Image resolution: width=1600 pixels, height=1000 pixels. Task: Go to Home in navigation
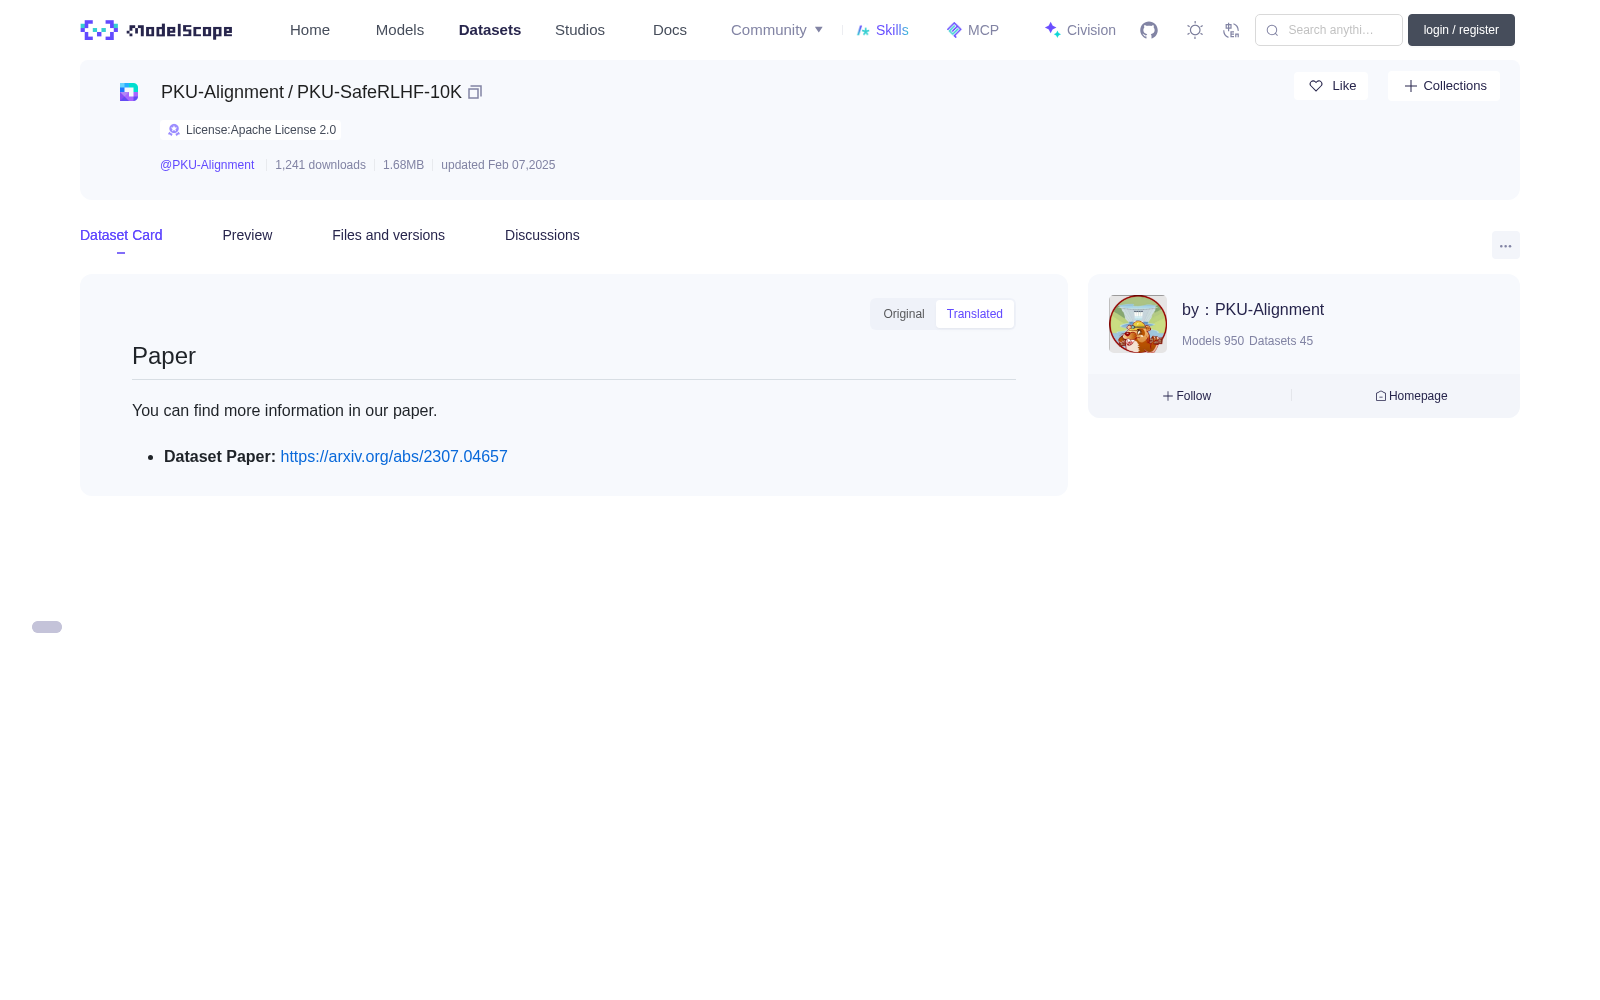tap(310, 30)
